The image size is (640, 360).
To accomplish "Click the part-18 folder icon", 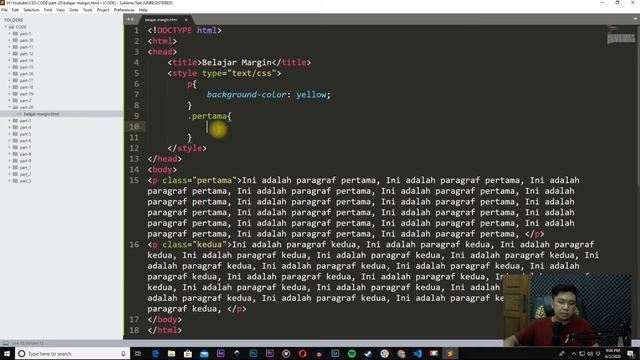I will [x=15, y=87].
